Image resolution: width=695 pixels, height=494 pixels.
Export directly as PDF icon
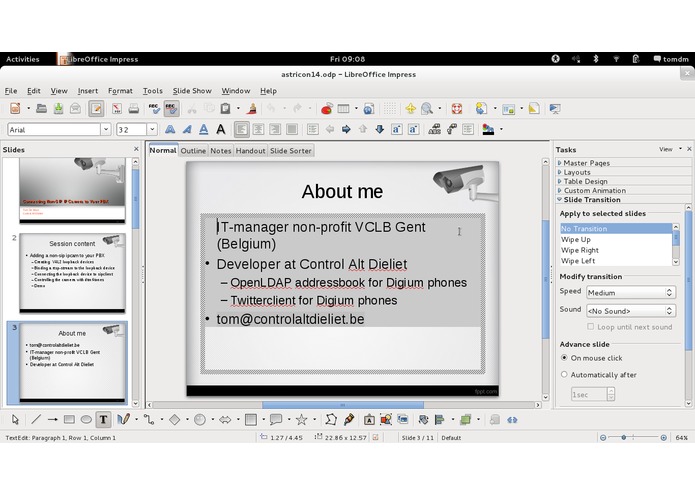117,109
